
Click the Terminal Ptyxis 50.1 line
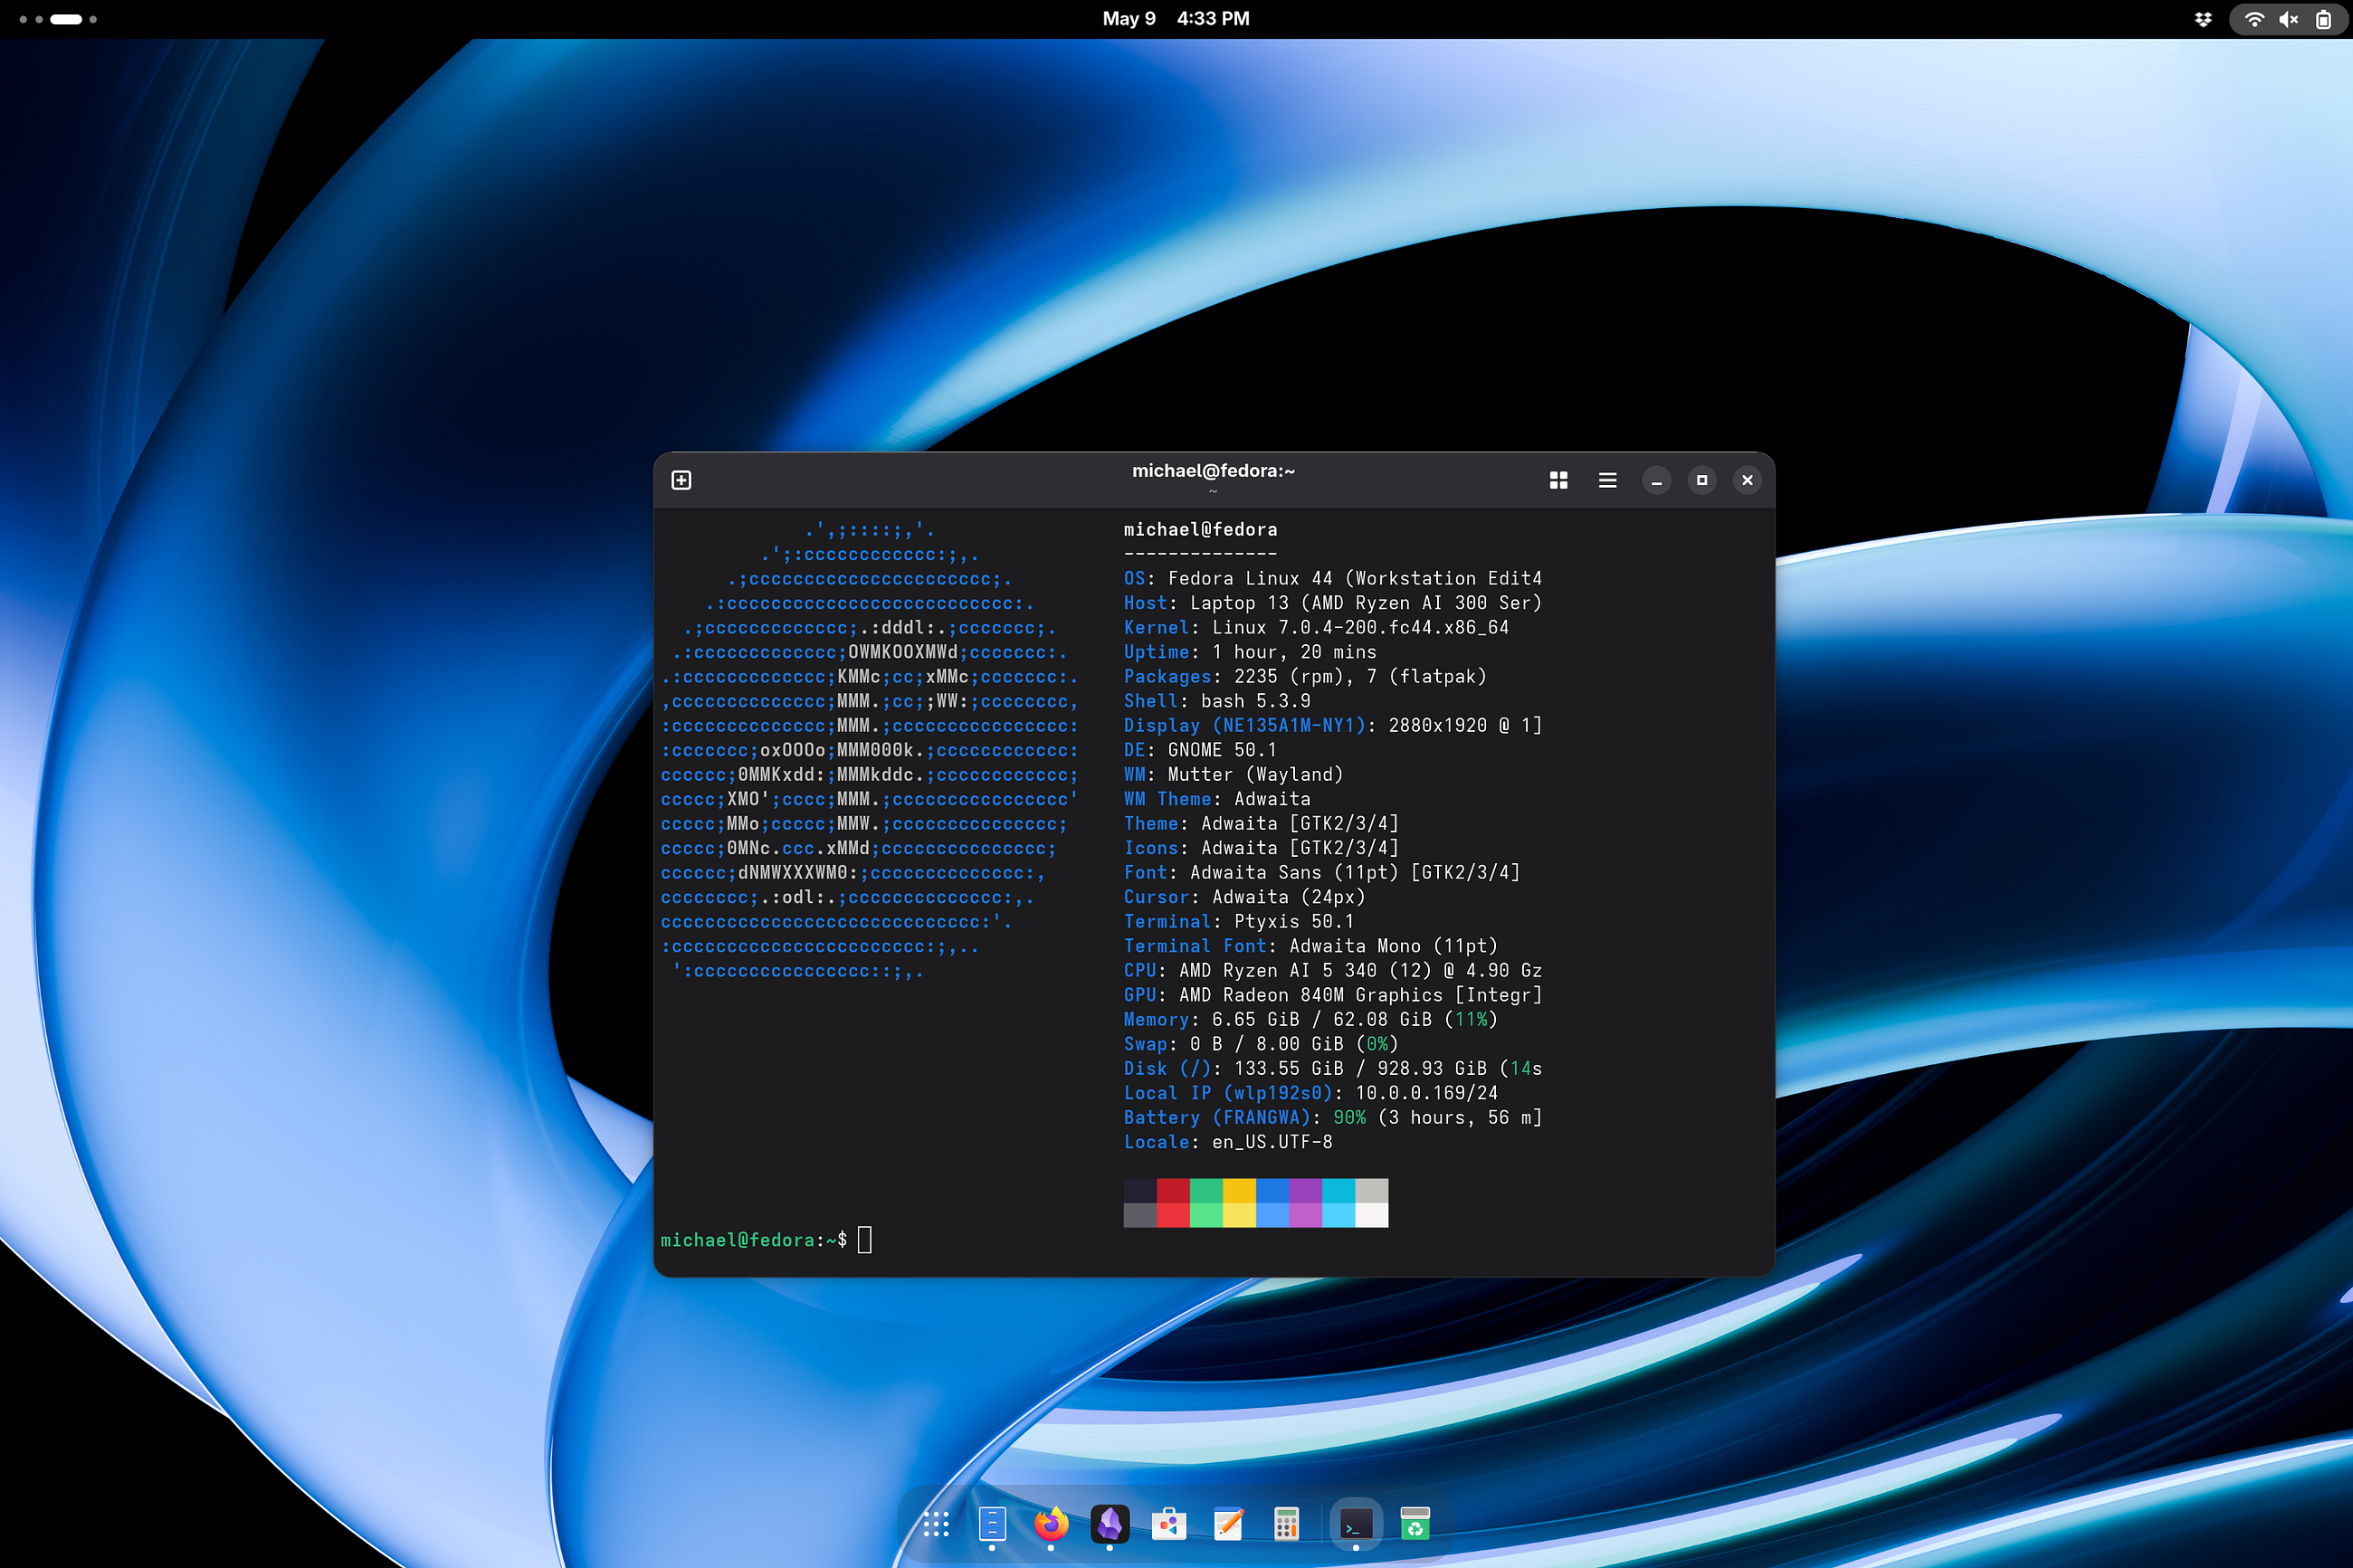coord(1239,921)
